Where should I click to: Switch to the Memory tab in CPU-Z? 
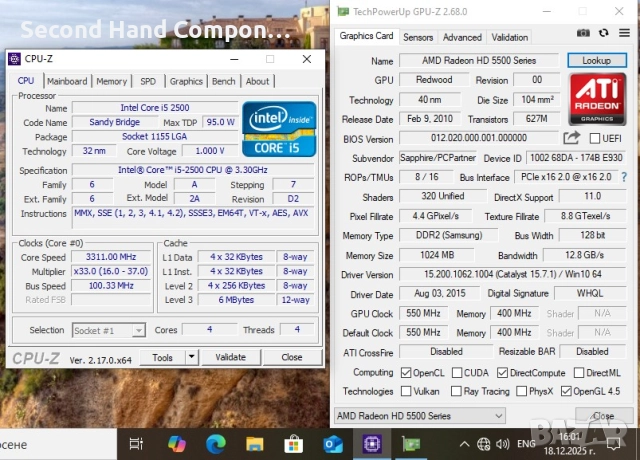click(111, 81)
